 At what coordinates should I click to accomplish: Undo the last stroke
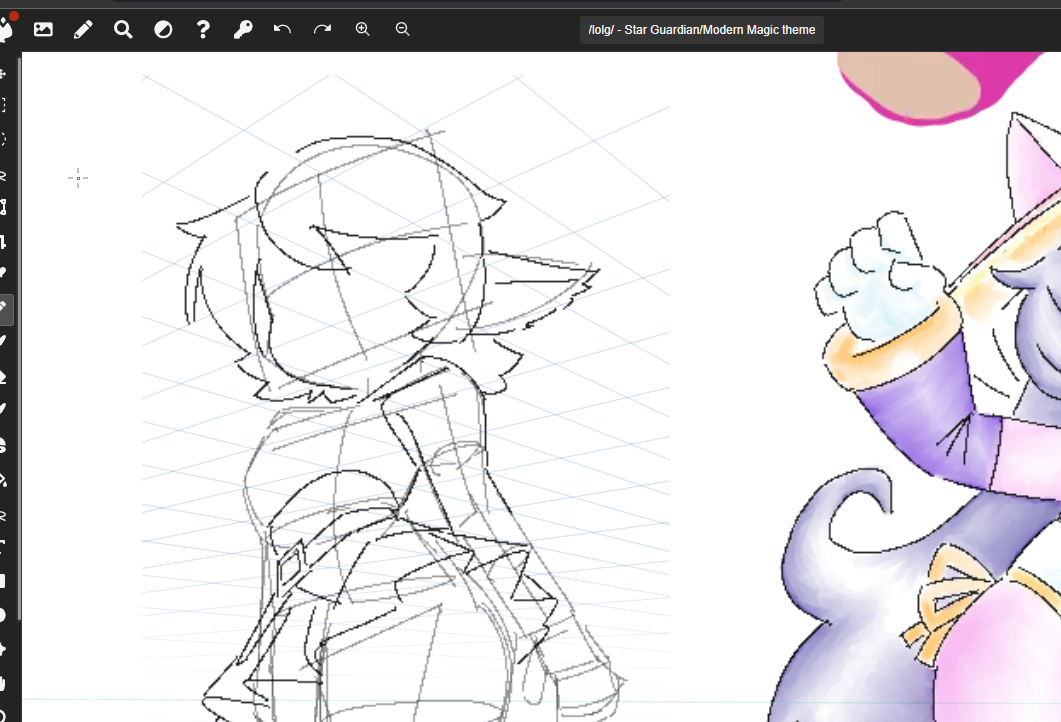pos(282,28)
